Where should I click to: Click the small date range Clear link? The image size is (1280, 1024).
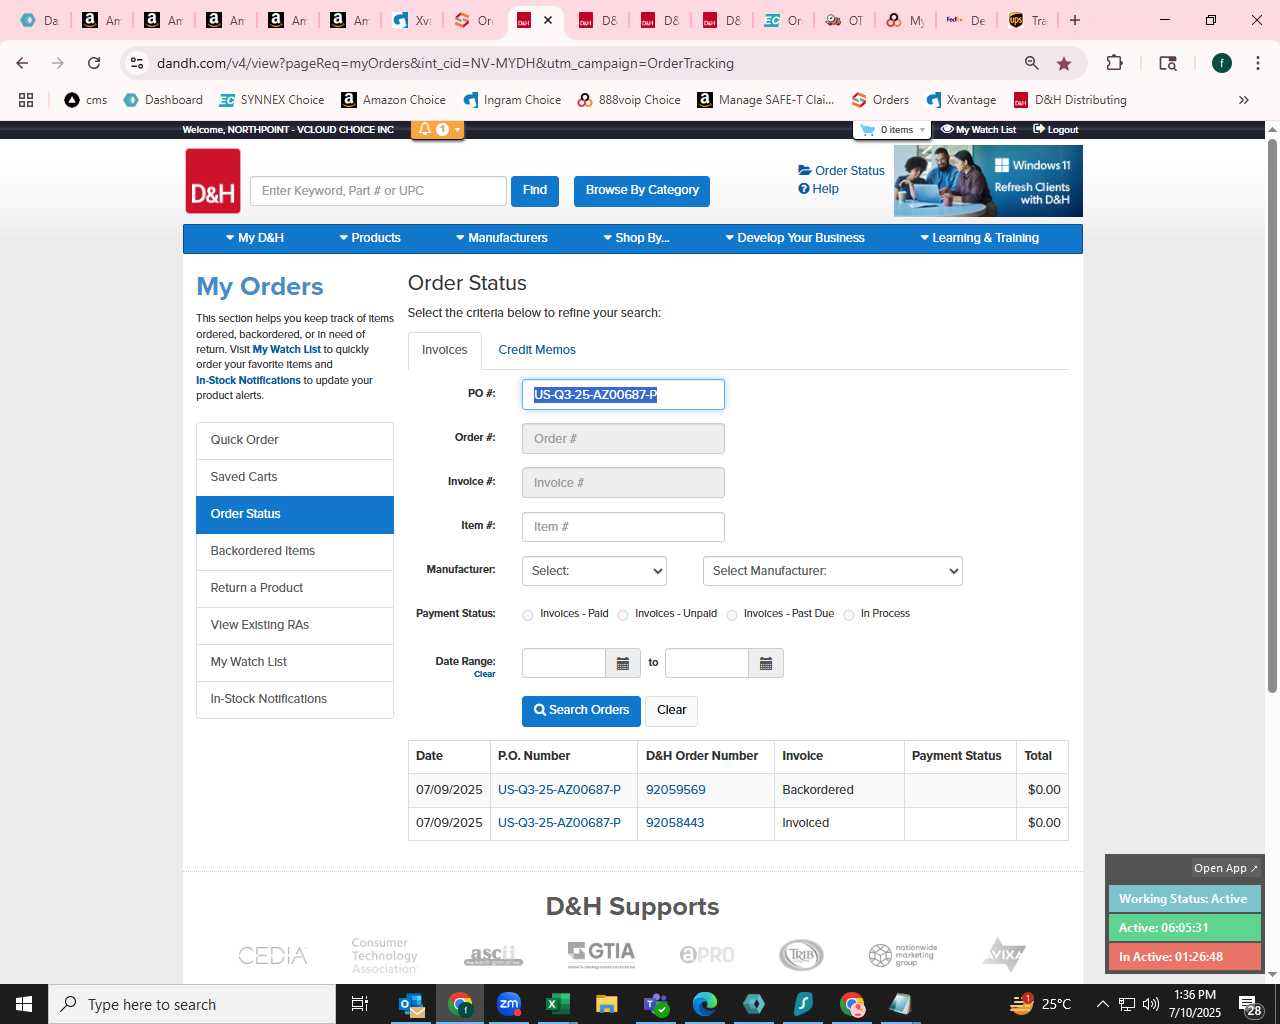pyautogui.click(x=484, y=675)
